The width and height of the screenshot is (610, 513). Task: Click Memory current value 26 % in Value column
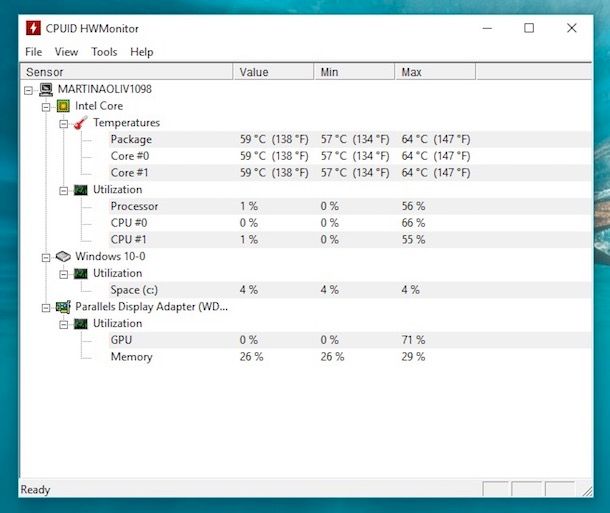coord(251,357)
